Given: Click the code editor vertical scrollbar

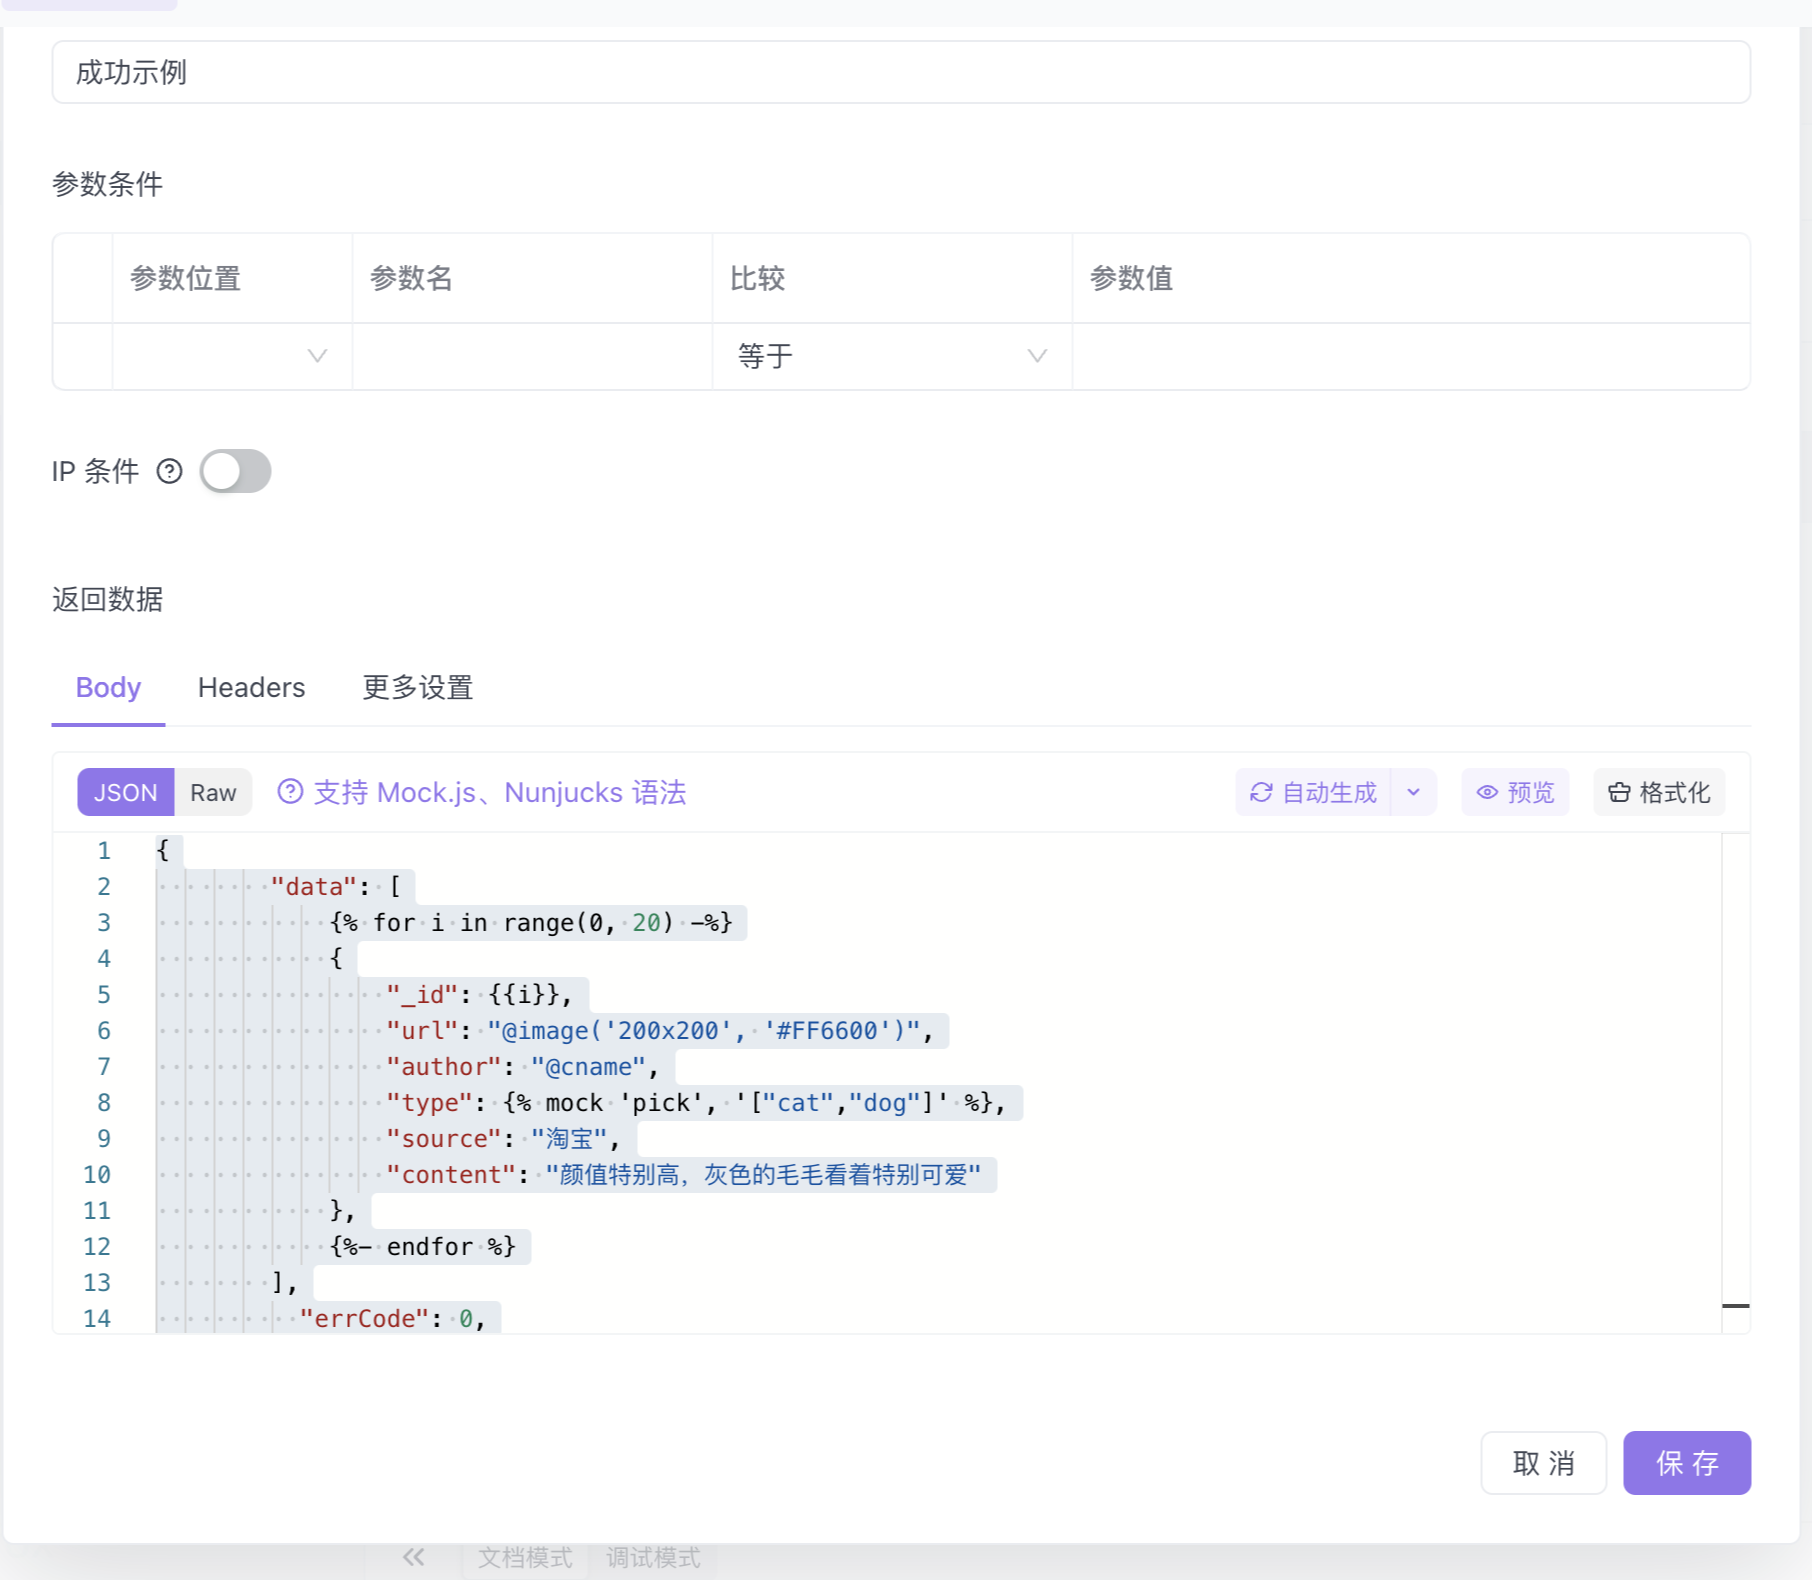Looking at the screenshot, I should 1736,1083.
